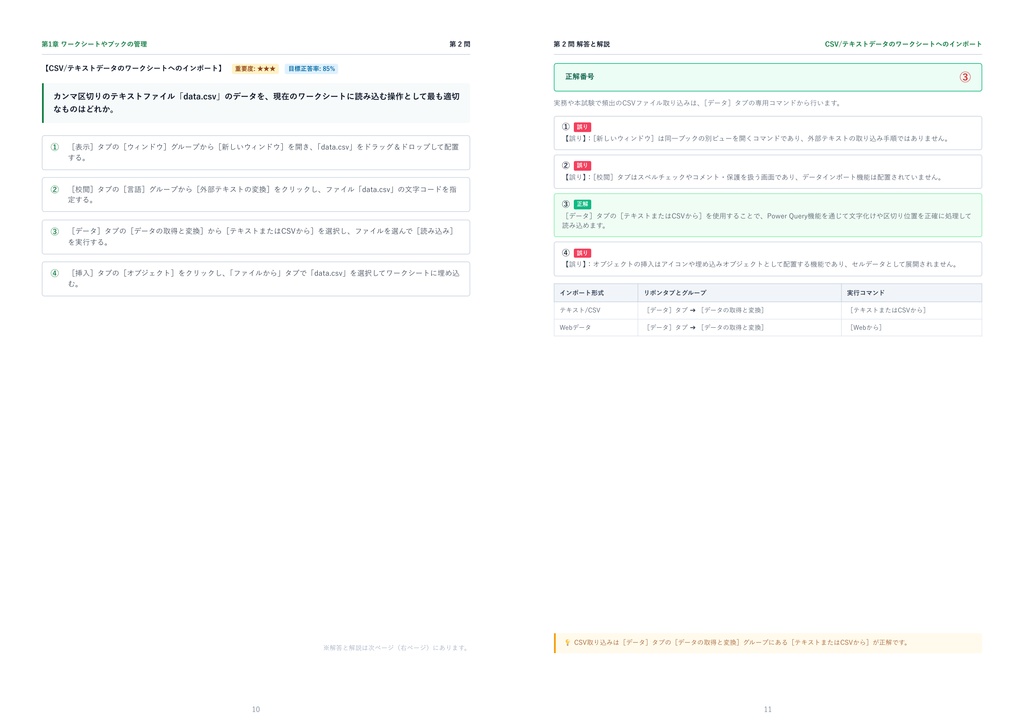The image size is (1024, 724).
Task: Click page number 11
Action: 767,709
